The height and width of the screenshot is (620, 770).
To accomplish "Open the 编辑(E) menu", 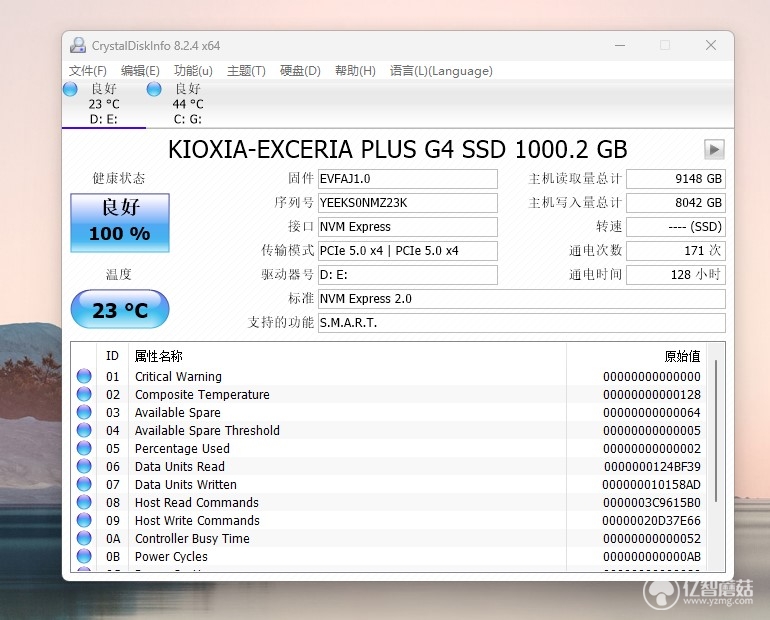I will [x=140, y=71].
